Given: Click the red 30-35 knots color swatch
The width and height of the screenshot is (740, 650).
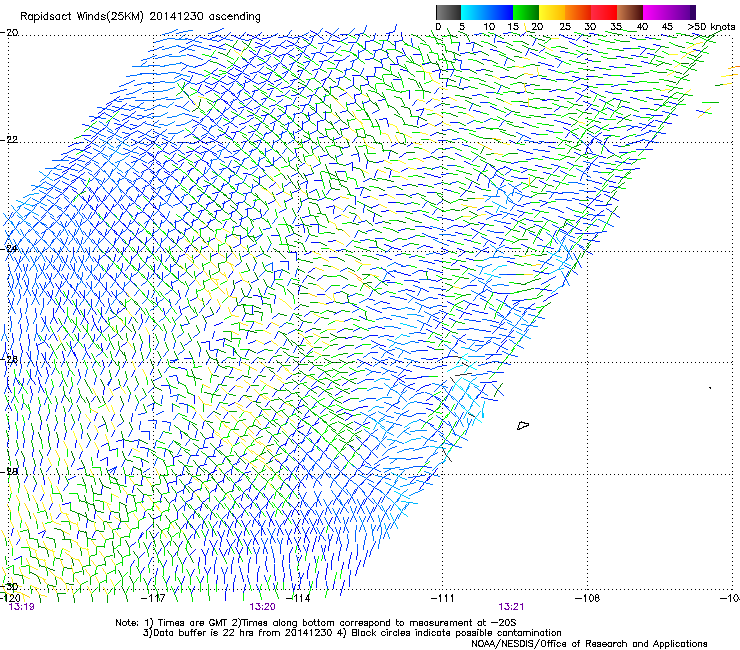Looking at the screenshot, I should pos(604,12).
